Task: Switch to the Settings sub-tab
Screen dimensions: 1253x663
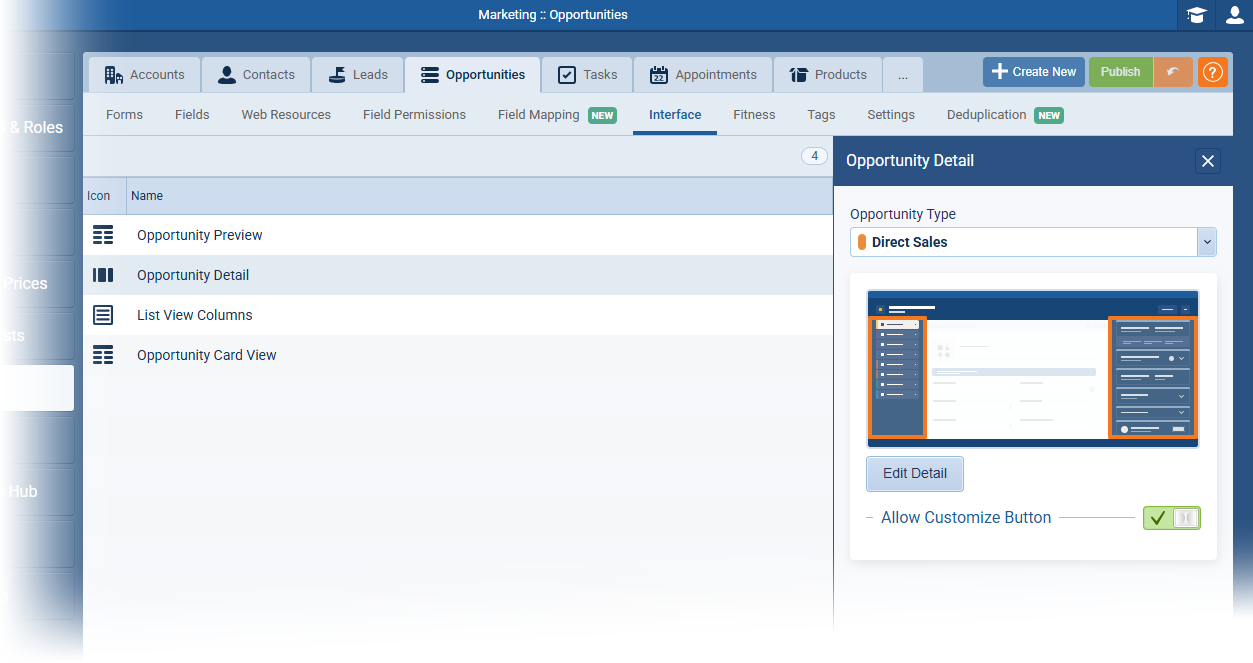Action: (x=890, y=114)
